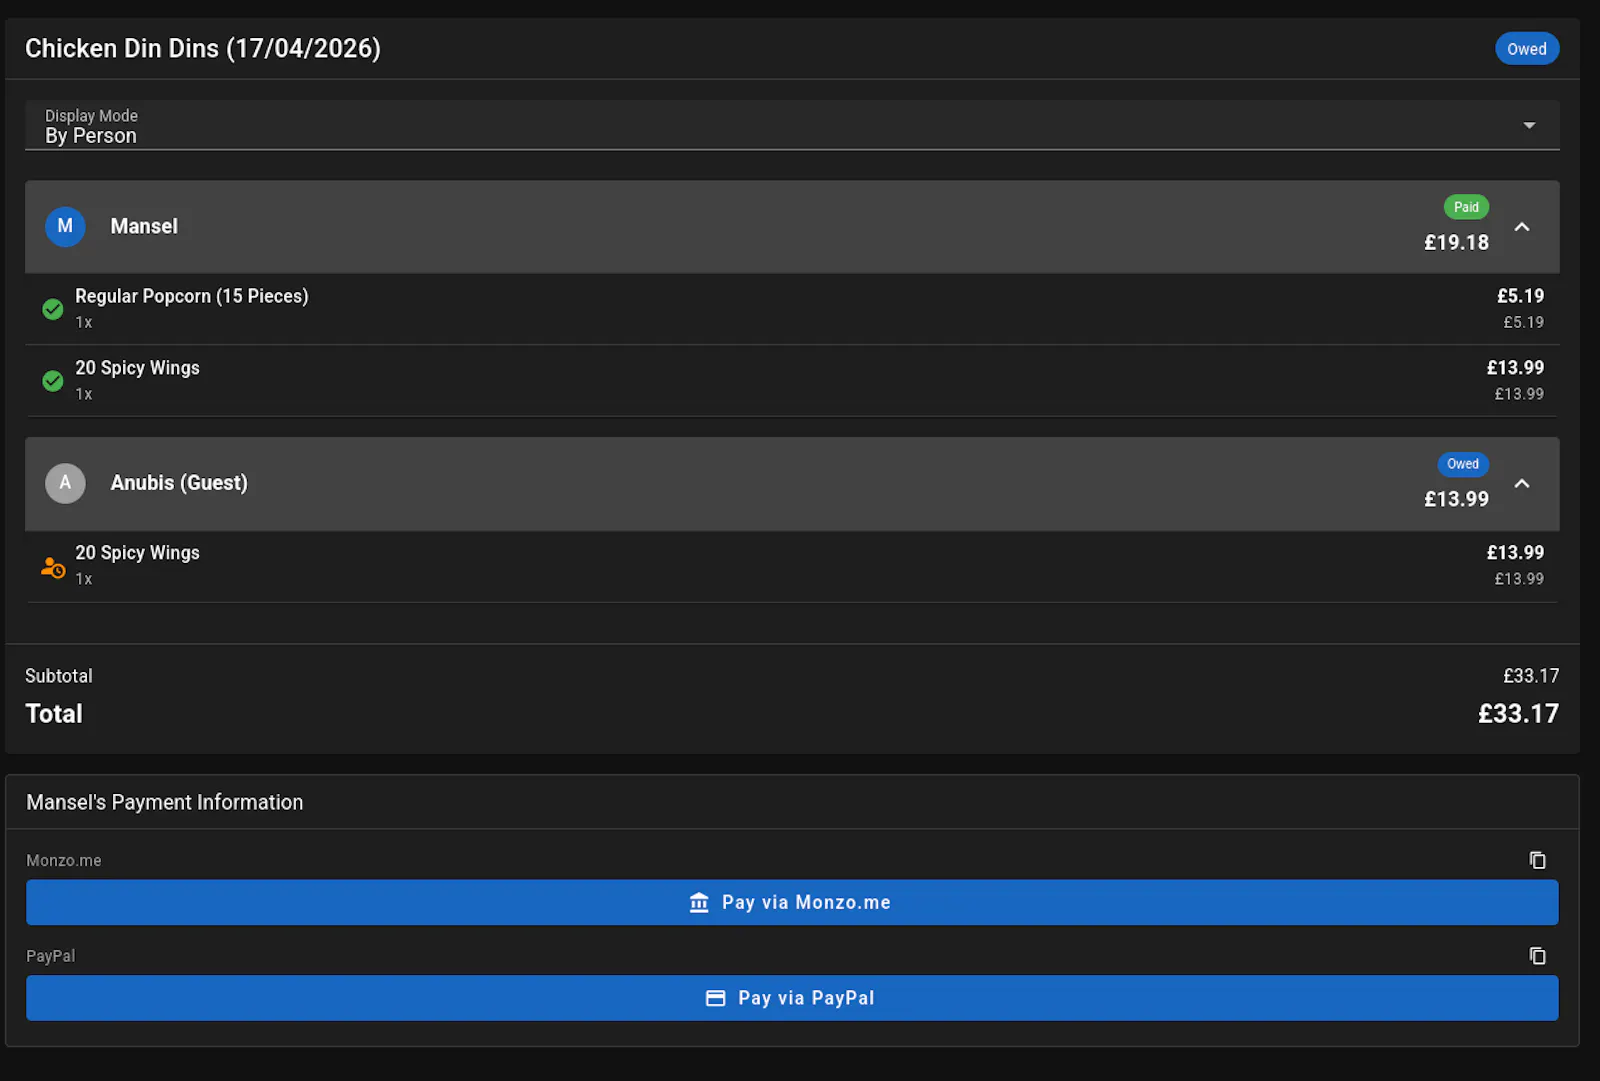1600x1081 pixels.
Task: Click the £5.19 popcorn price
Action: coord(1520,296)
